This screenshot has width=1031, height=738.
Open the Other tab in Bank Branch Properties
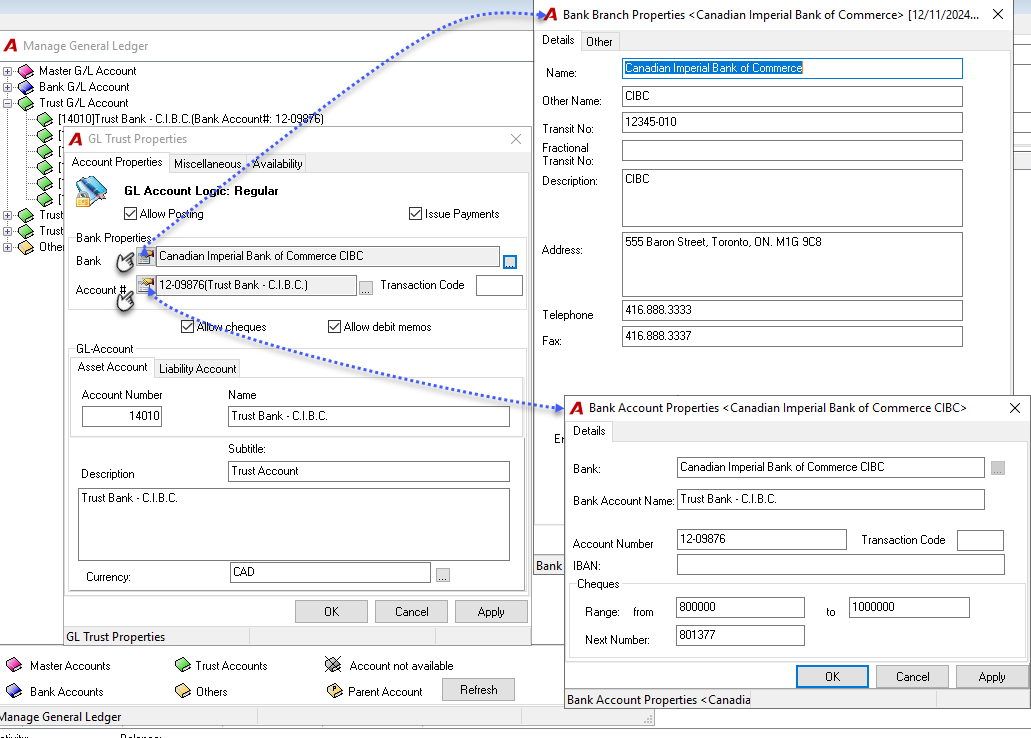point(599,42)
